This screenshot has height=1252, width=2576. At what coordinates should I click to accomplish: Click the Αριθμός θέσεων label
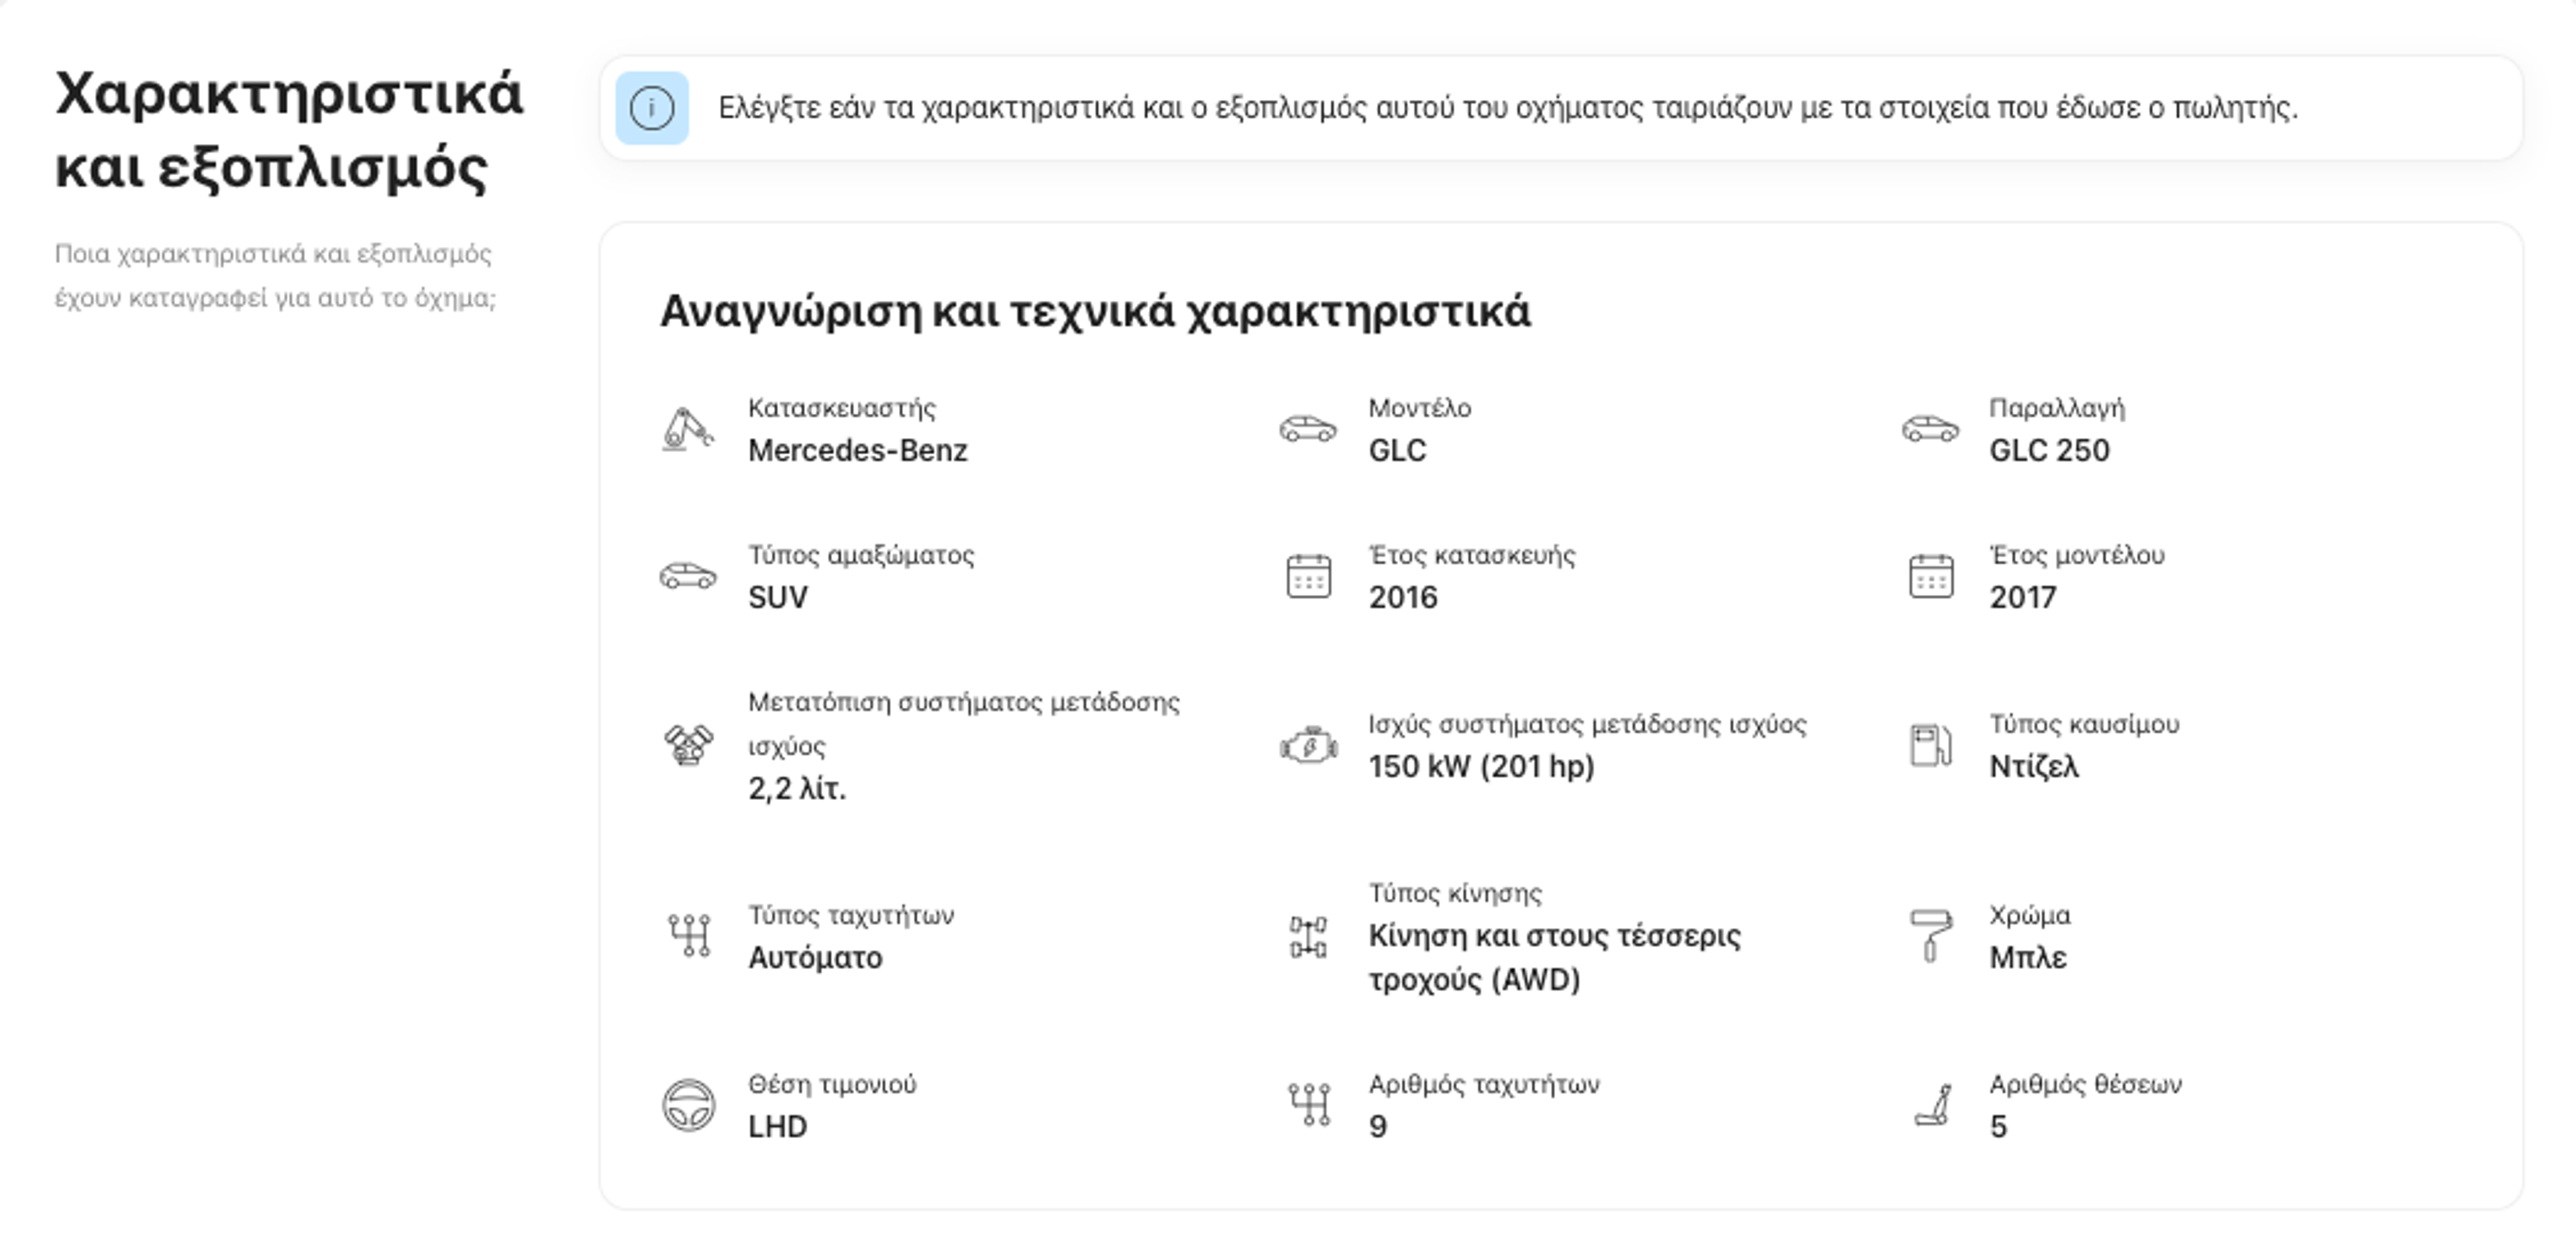[2086, 1085]
